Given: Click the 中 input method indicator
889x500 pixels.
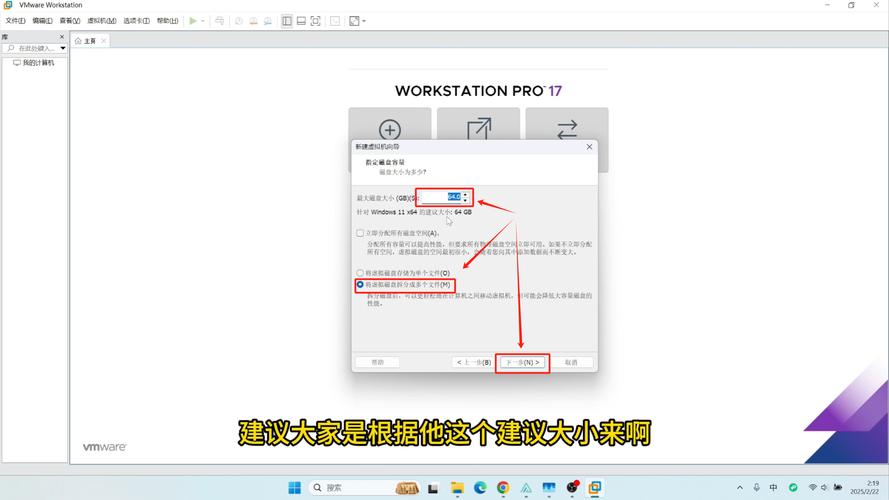Looking at the screenshot, I should [773, 488].
